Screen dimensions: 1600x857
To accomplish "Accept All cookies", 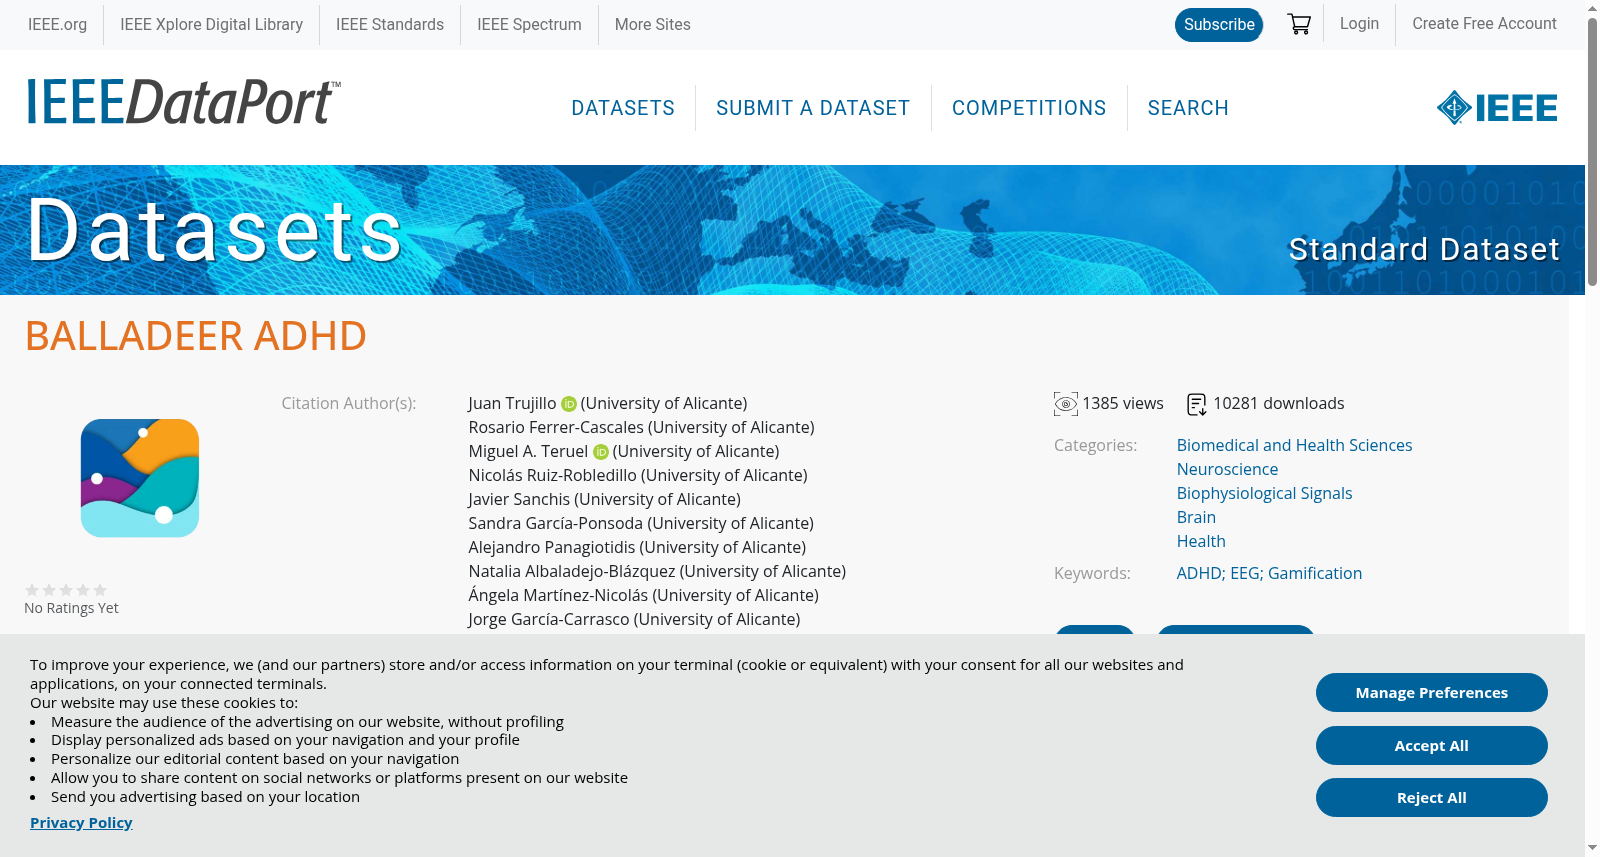I will (1432, 746).
